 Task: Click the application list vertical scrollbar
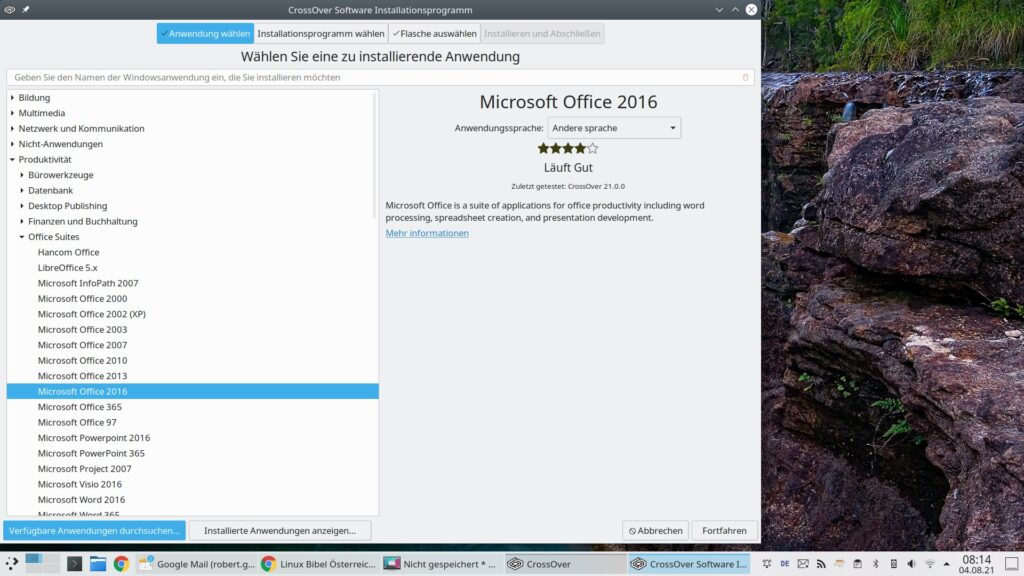(x=375, y=157)
